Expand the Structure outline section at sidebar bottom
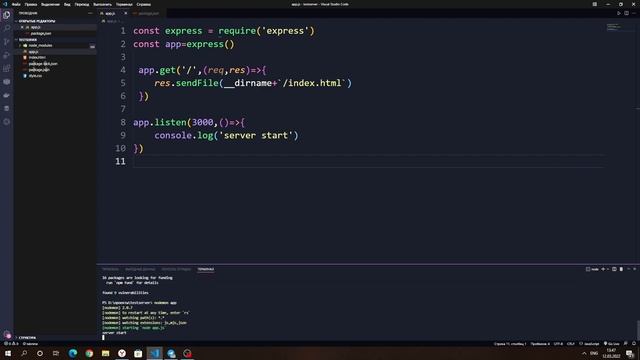Screen dimensions: 640x360 click(x=56, y=338)
